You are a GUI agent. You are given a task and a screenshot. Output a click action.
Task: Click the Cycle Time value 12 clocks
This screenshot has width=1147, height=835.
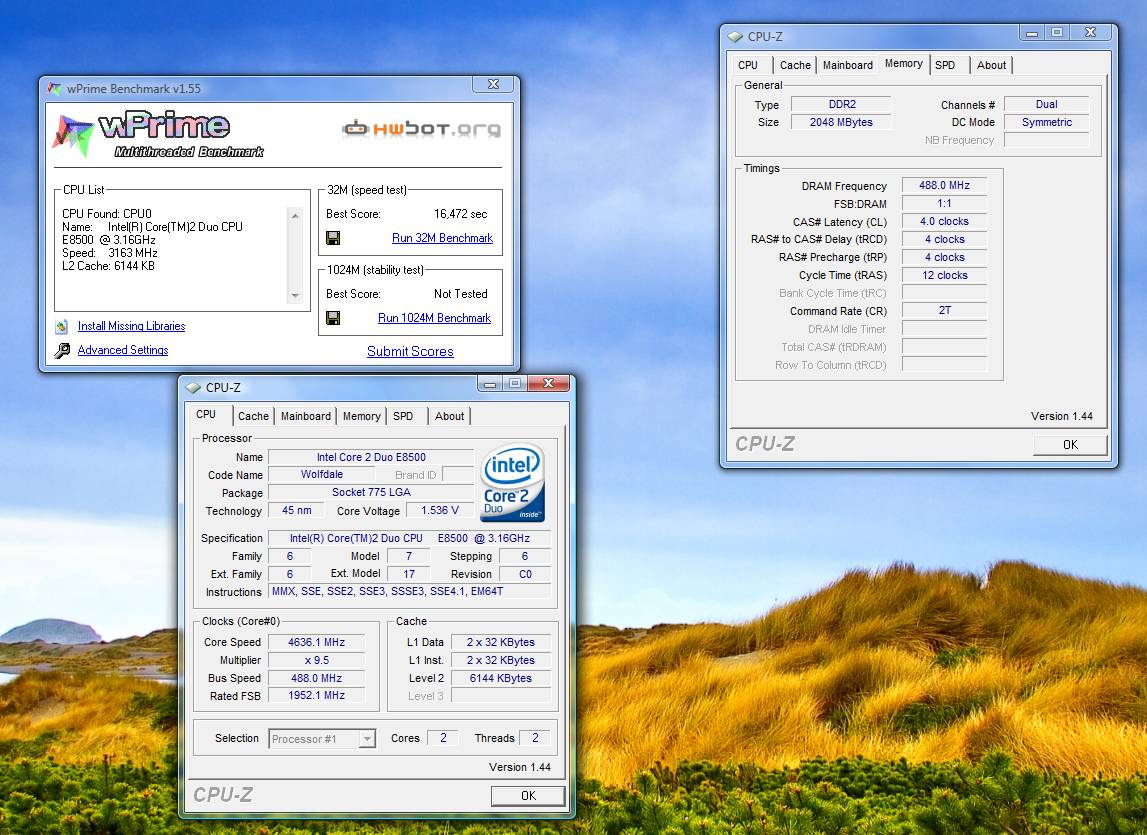point(944,275)
